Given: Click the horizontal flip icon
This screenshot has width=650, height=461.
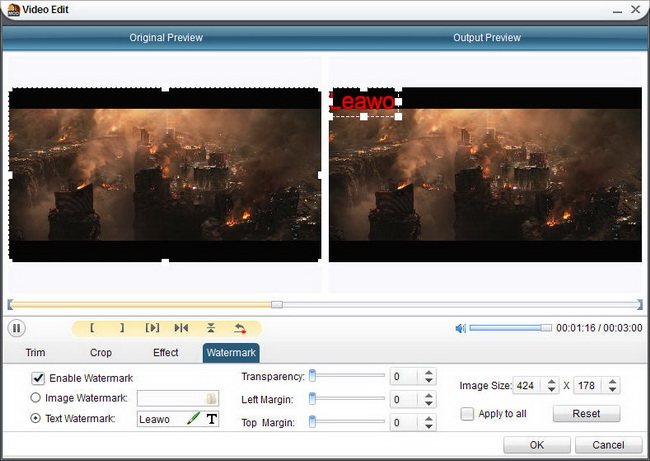Looking at the screenshot, I should 181,328.
